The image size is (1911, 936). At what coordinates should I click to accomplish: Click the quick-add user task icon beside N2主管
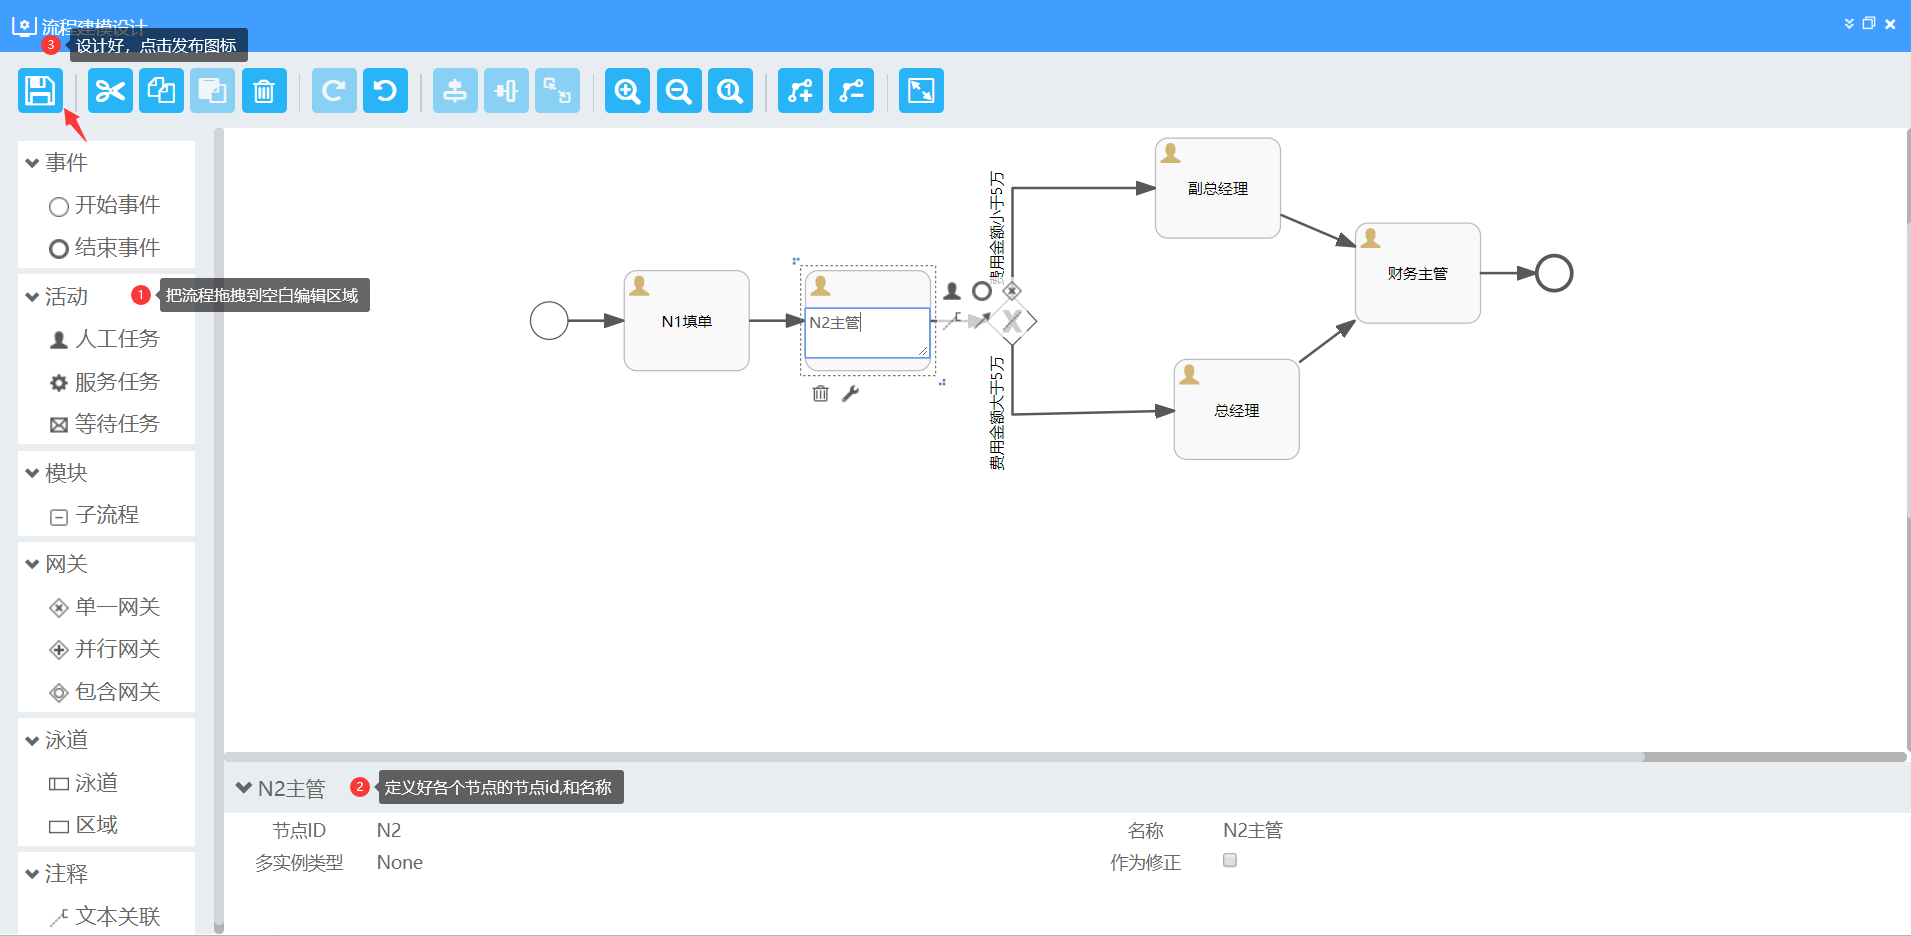click(952, 291)
